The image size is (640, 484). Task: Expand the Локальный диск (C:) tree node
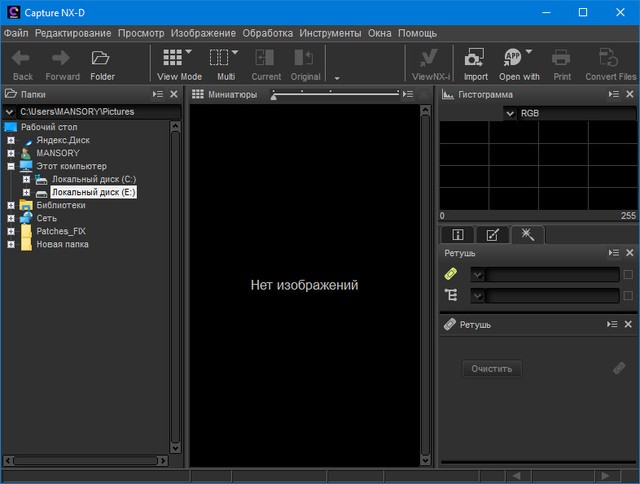click(27, 179)
